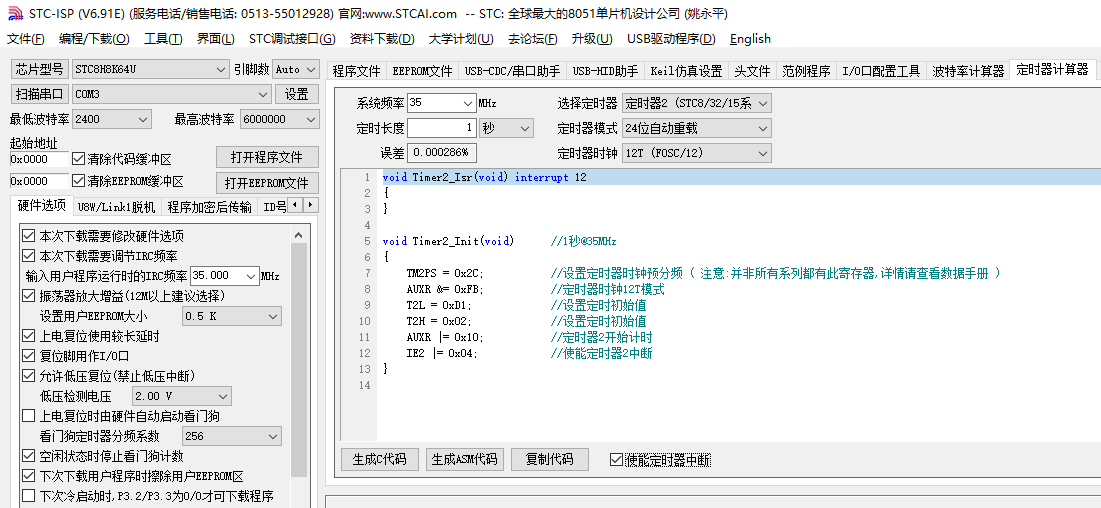Switch to the 程序加密后传输 tab
Viewport: 1101px width, 508px height.
[209, 207]
